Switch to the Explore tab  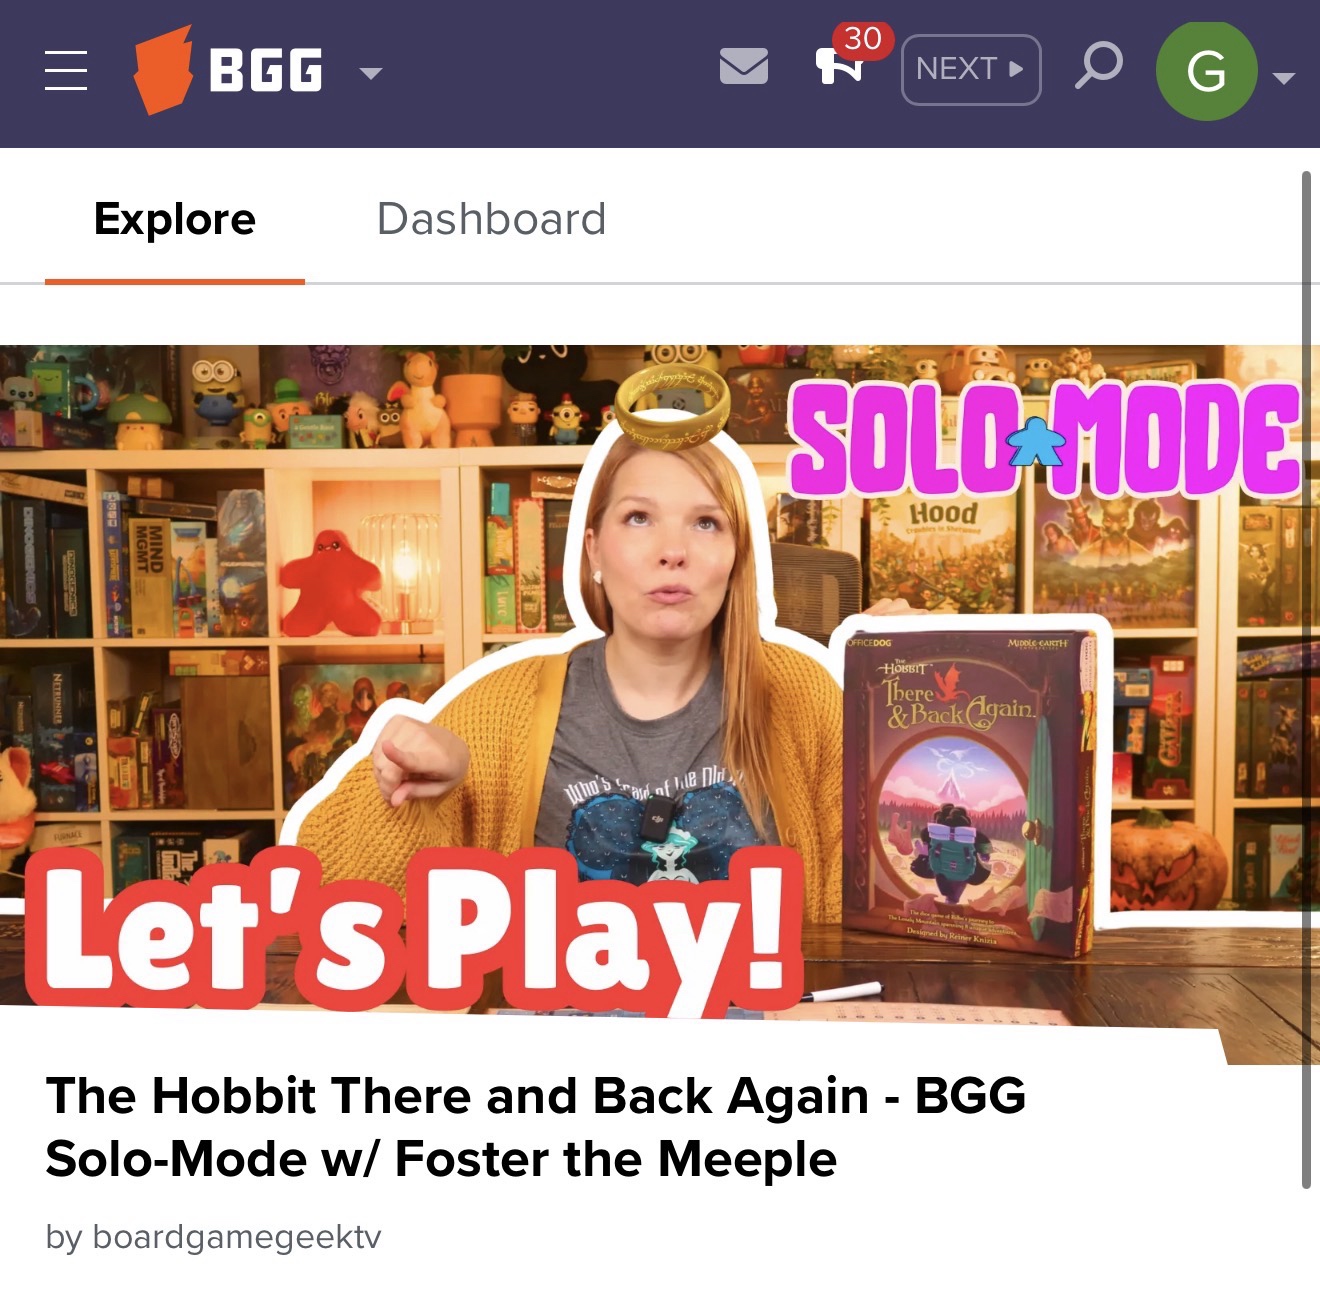click(175, 218)
